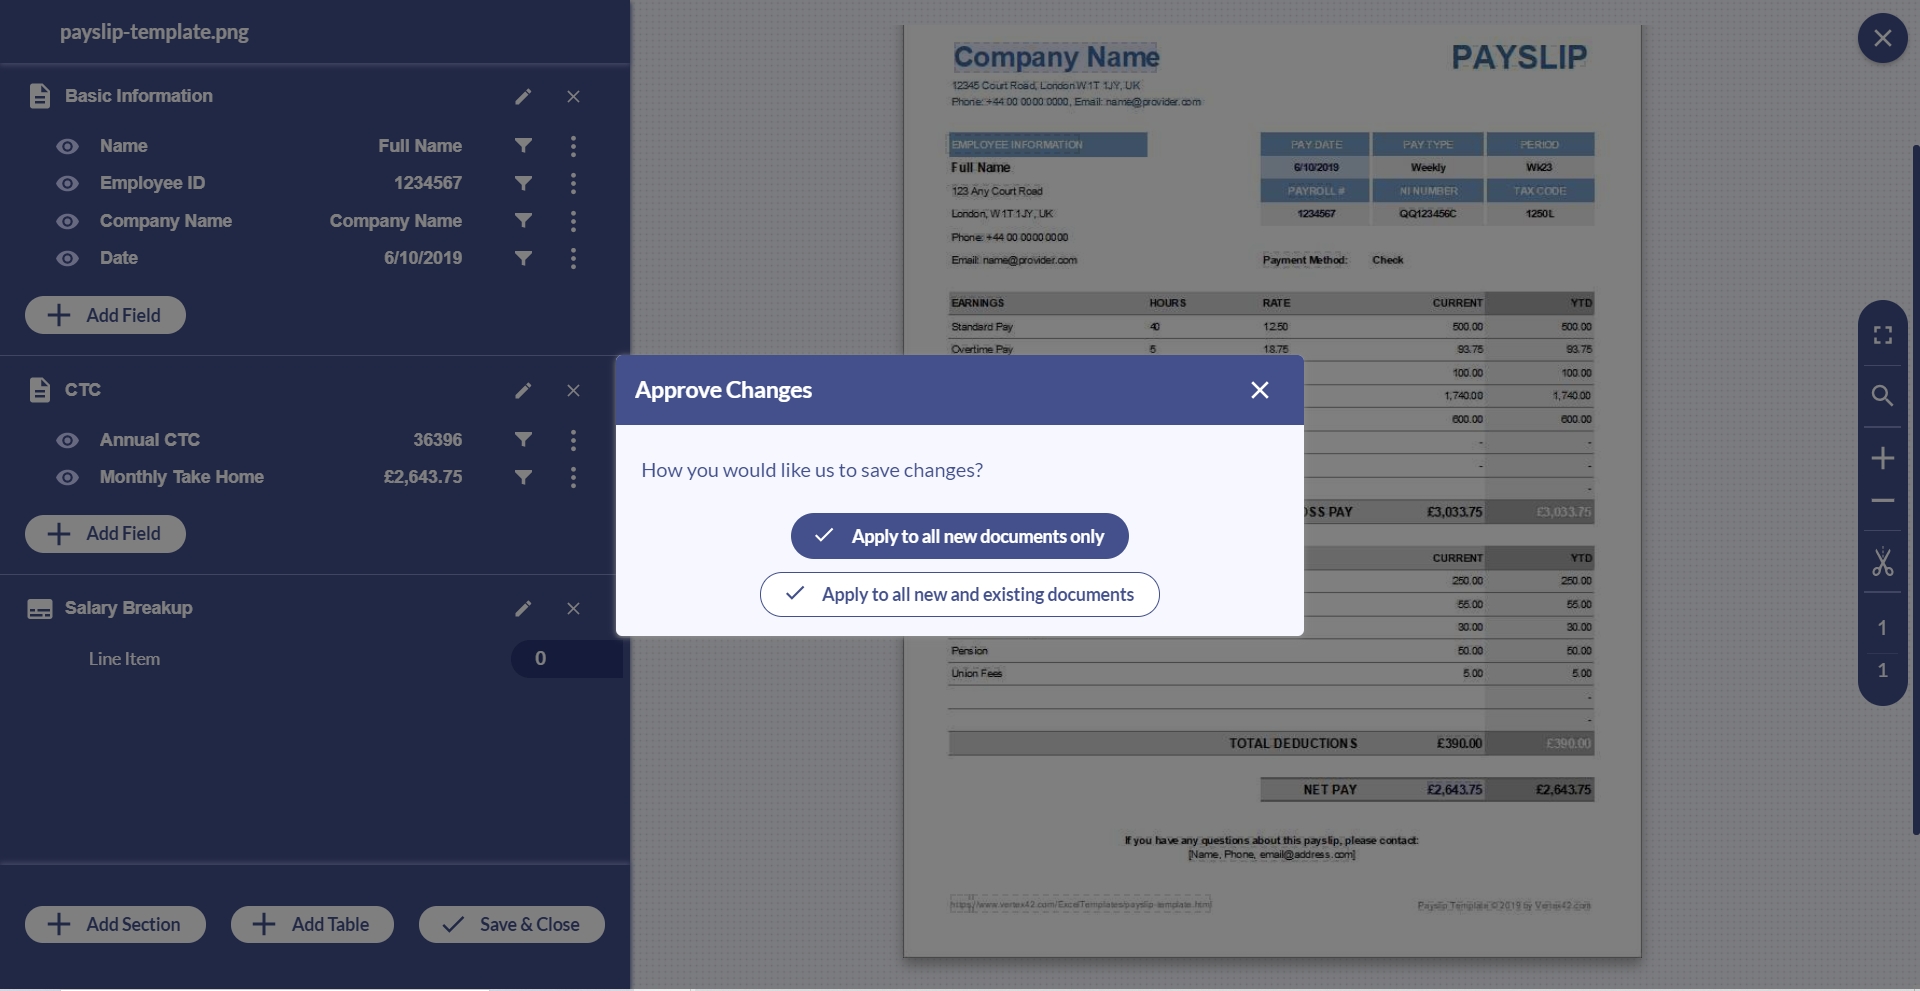The width and height of the screenshot is (1920, 991).
Task: Choose Apply to all new documents only
Action: 960,536
